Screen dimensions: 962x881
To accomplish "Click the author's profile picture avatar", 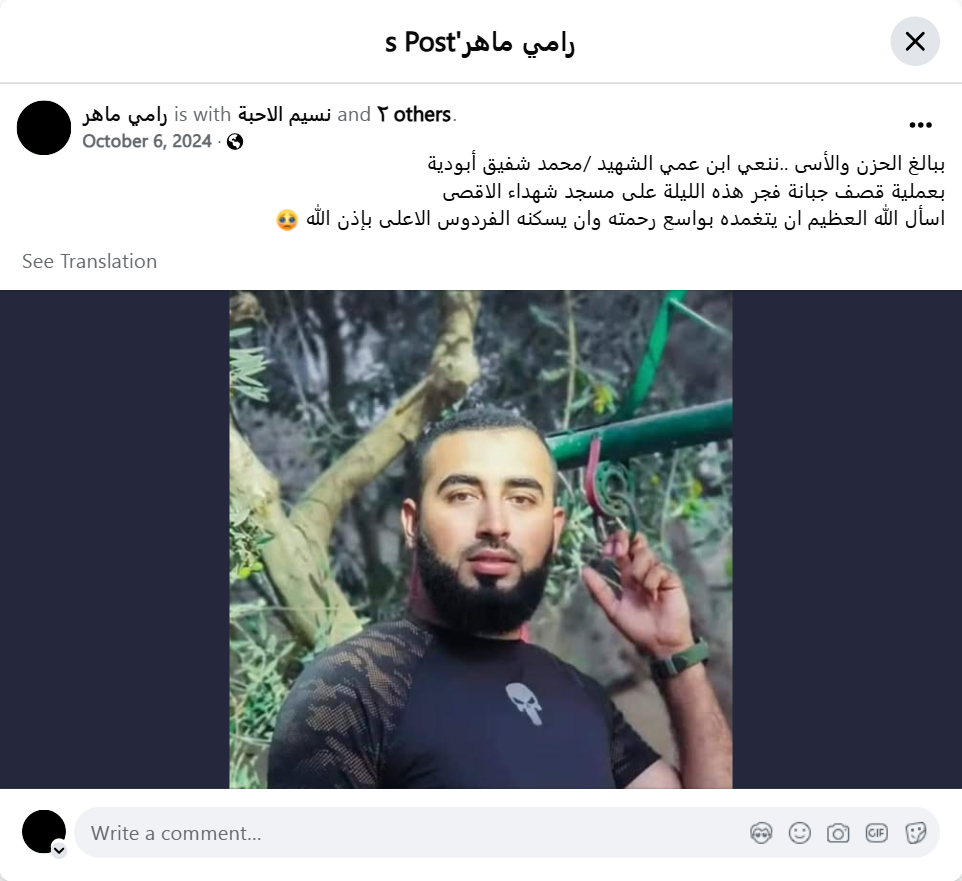I will (x=44, y=128).
